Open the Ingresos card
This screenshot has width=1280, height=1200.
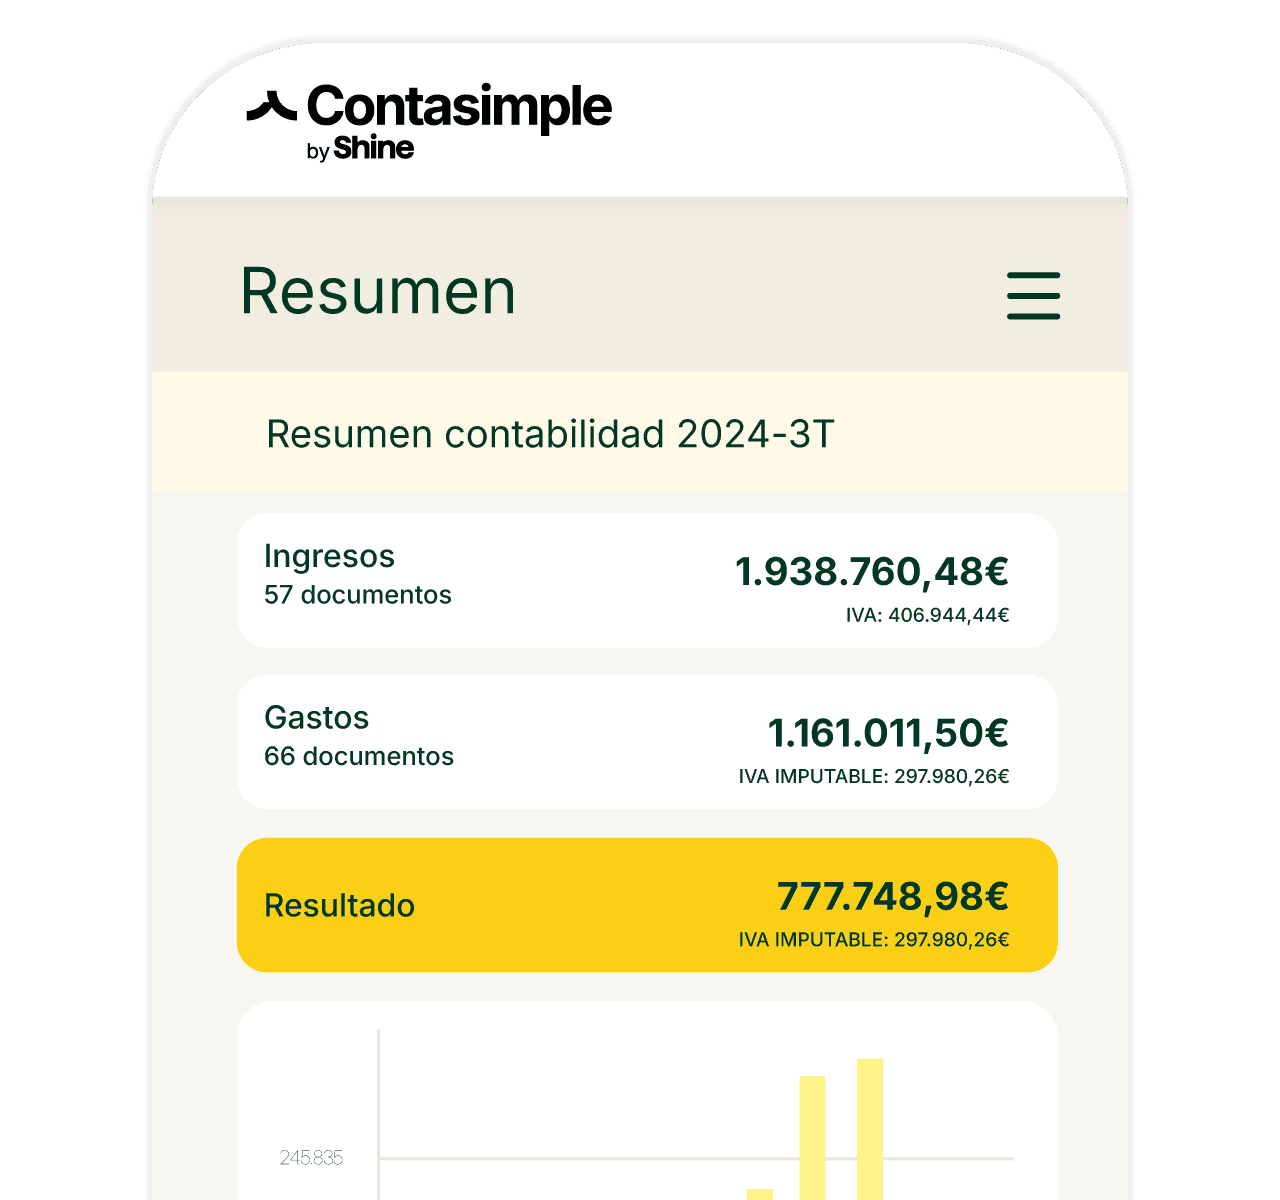click(x=647, y=581)
